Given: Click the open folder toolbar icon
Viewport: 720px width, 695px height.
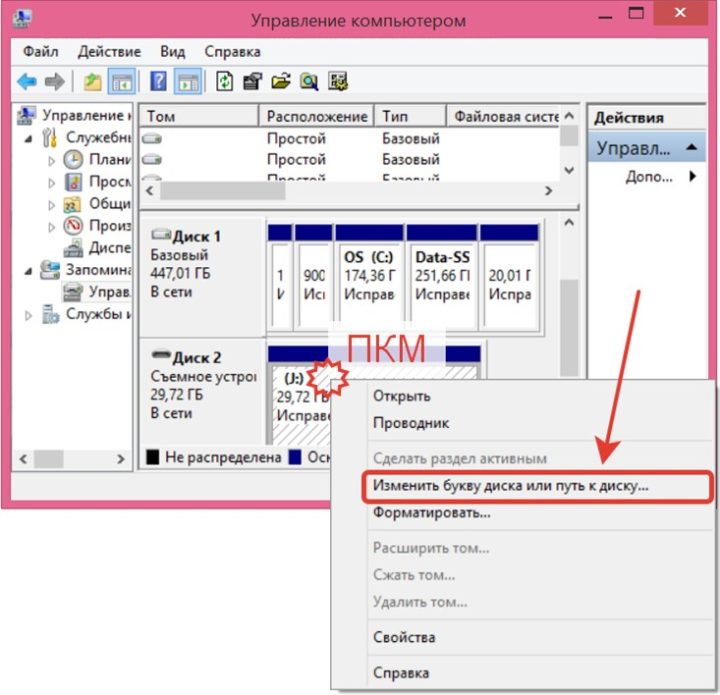Looking at the screenshot, I should pos(281,82).
